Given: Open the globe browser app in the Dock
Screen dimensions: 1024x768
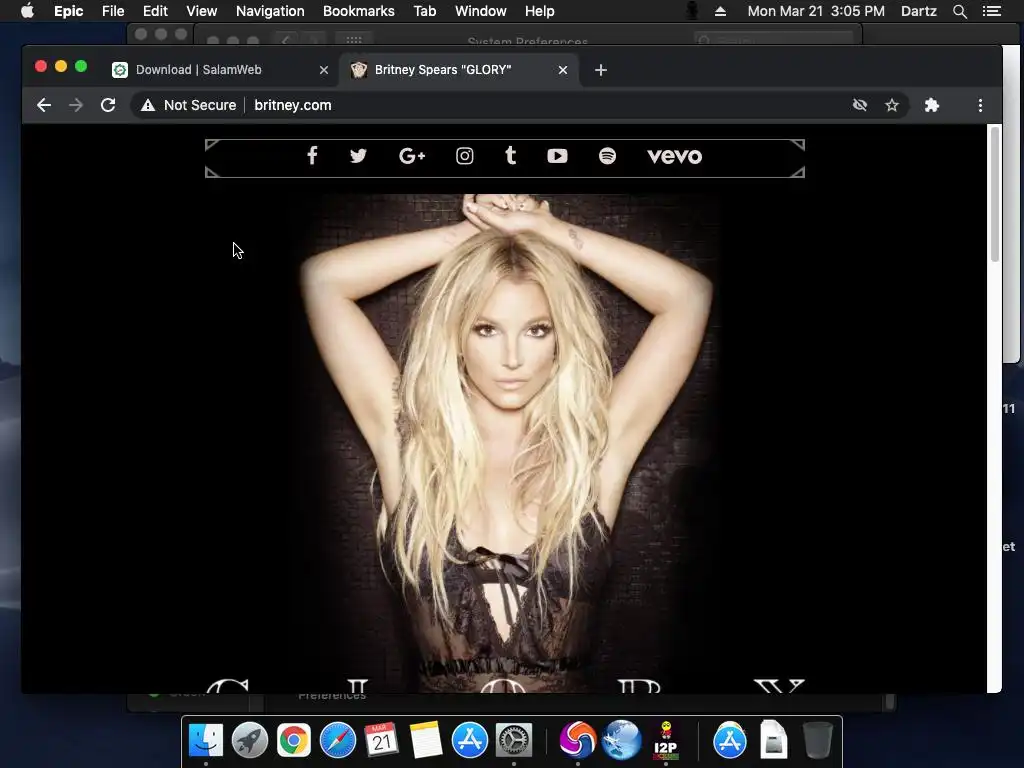Looking at the screenshot, I should [622, 740].
